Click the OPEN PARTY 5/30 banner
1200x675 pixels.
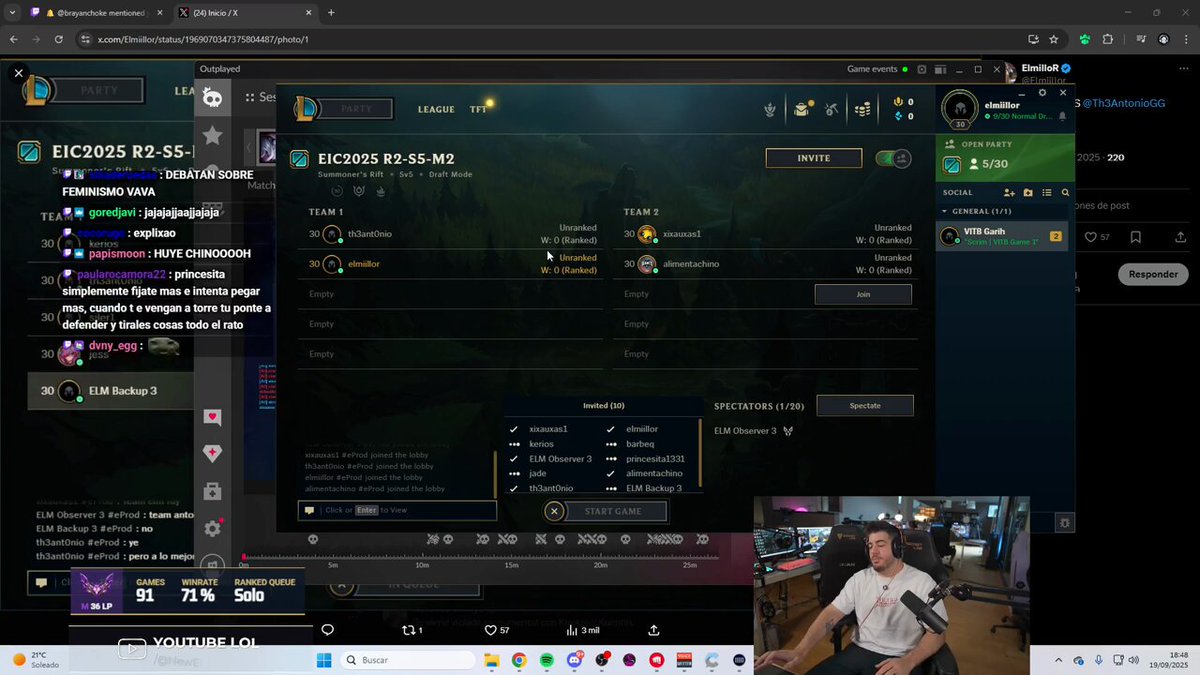(1005, 158)
